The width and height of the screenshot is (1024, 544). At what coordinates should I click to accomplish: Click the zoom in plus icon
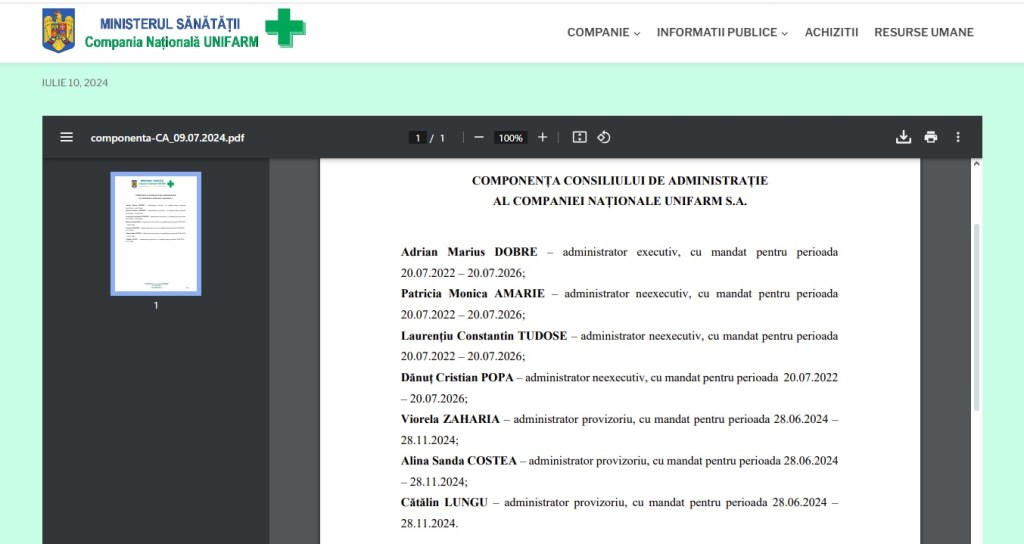coord(542,137)
